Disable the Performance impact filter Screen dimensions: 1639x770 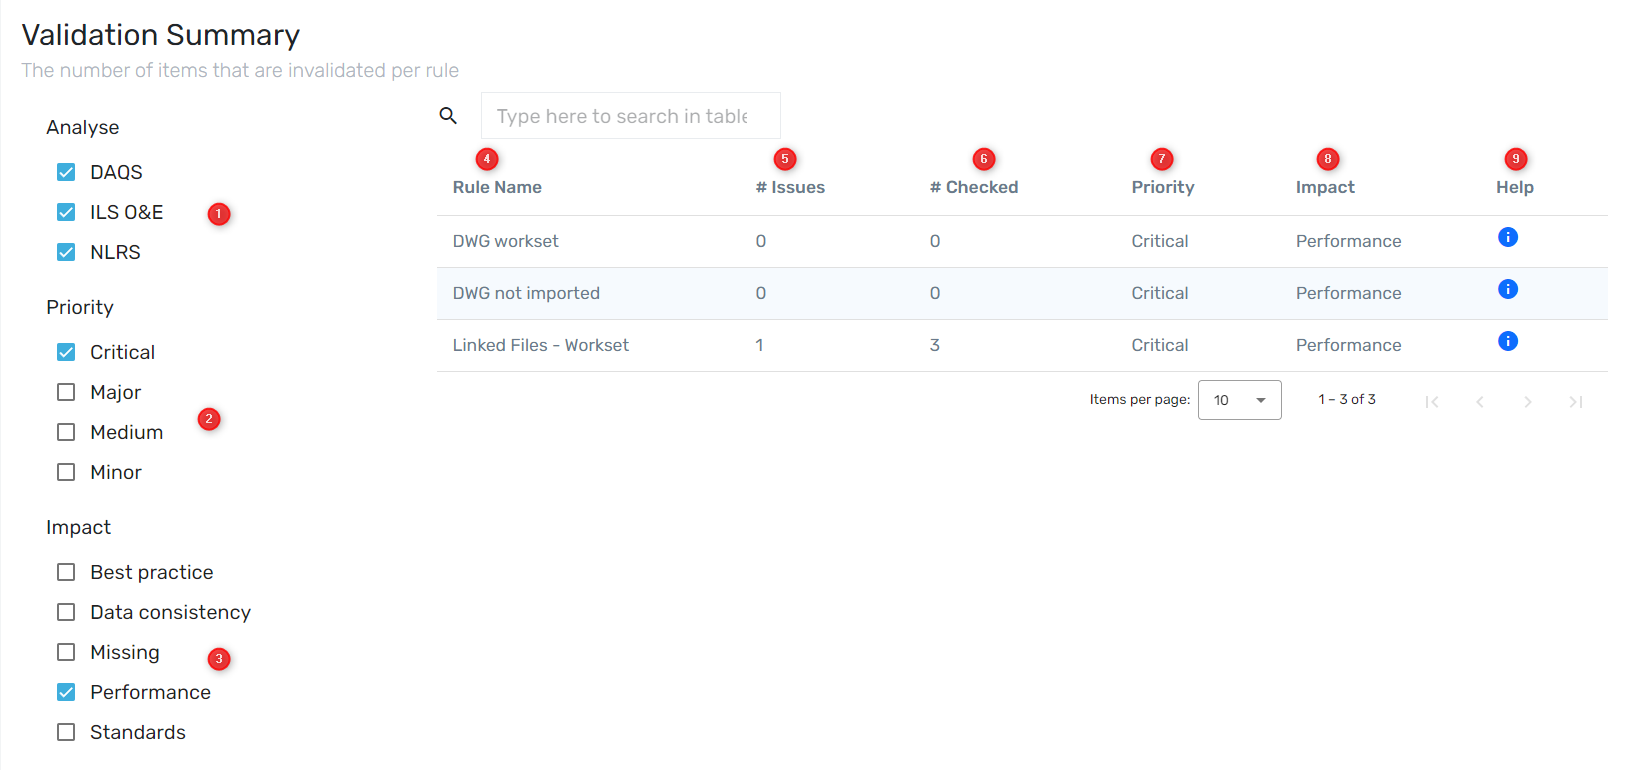pos(66,692)
